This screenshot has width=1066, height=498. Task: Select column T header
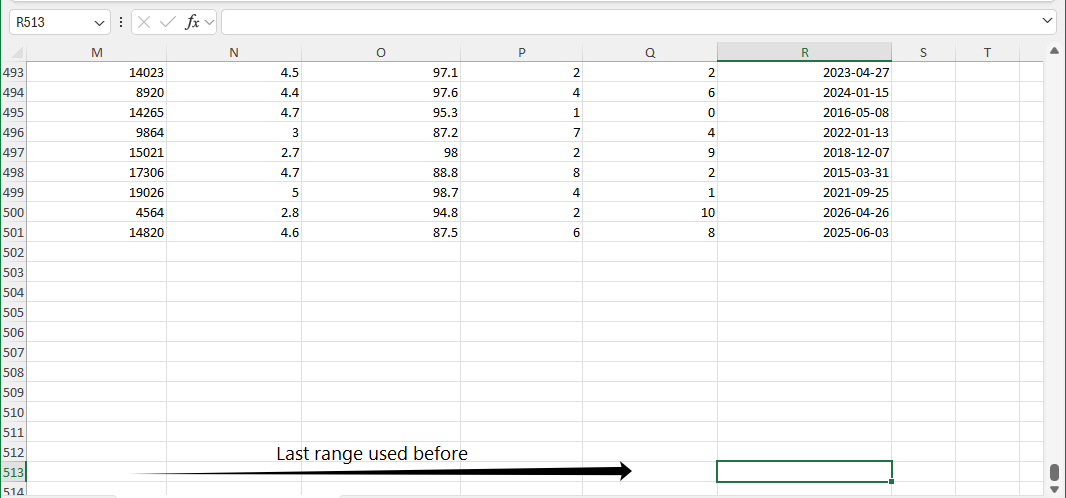point(987,52)
